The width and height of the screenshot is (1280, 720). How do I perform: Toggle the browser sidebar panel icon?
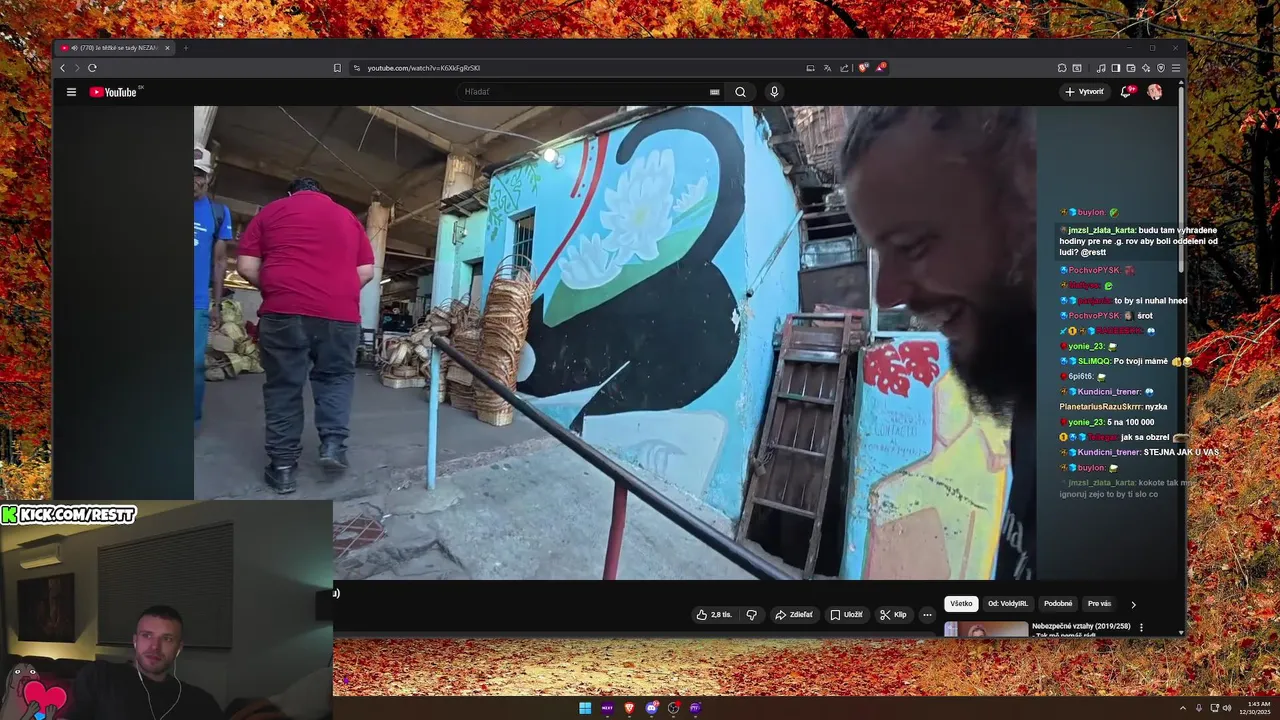pos(1116,68)
